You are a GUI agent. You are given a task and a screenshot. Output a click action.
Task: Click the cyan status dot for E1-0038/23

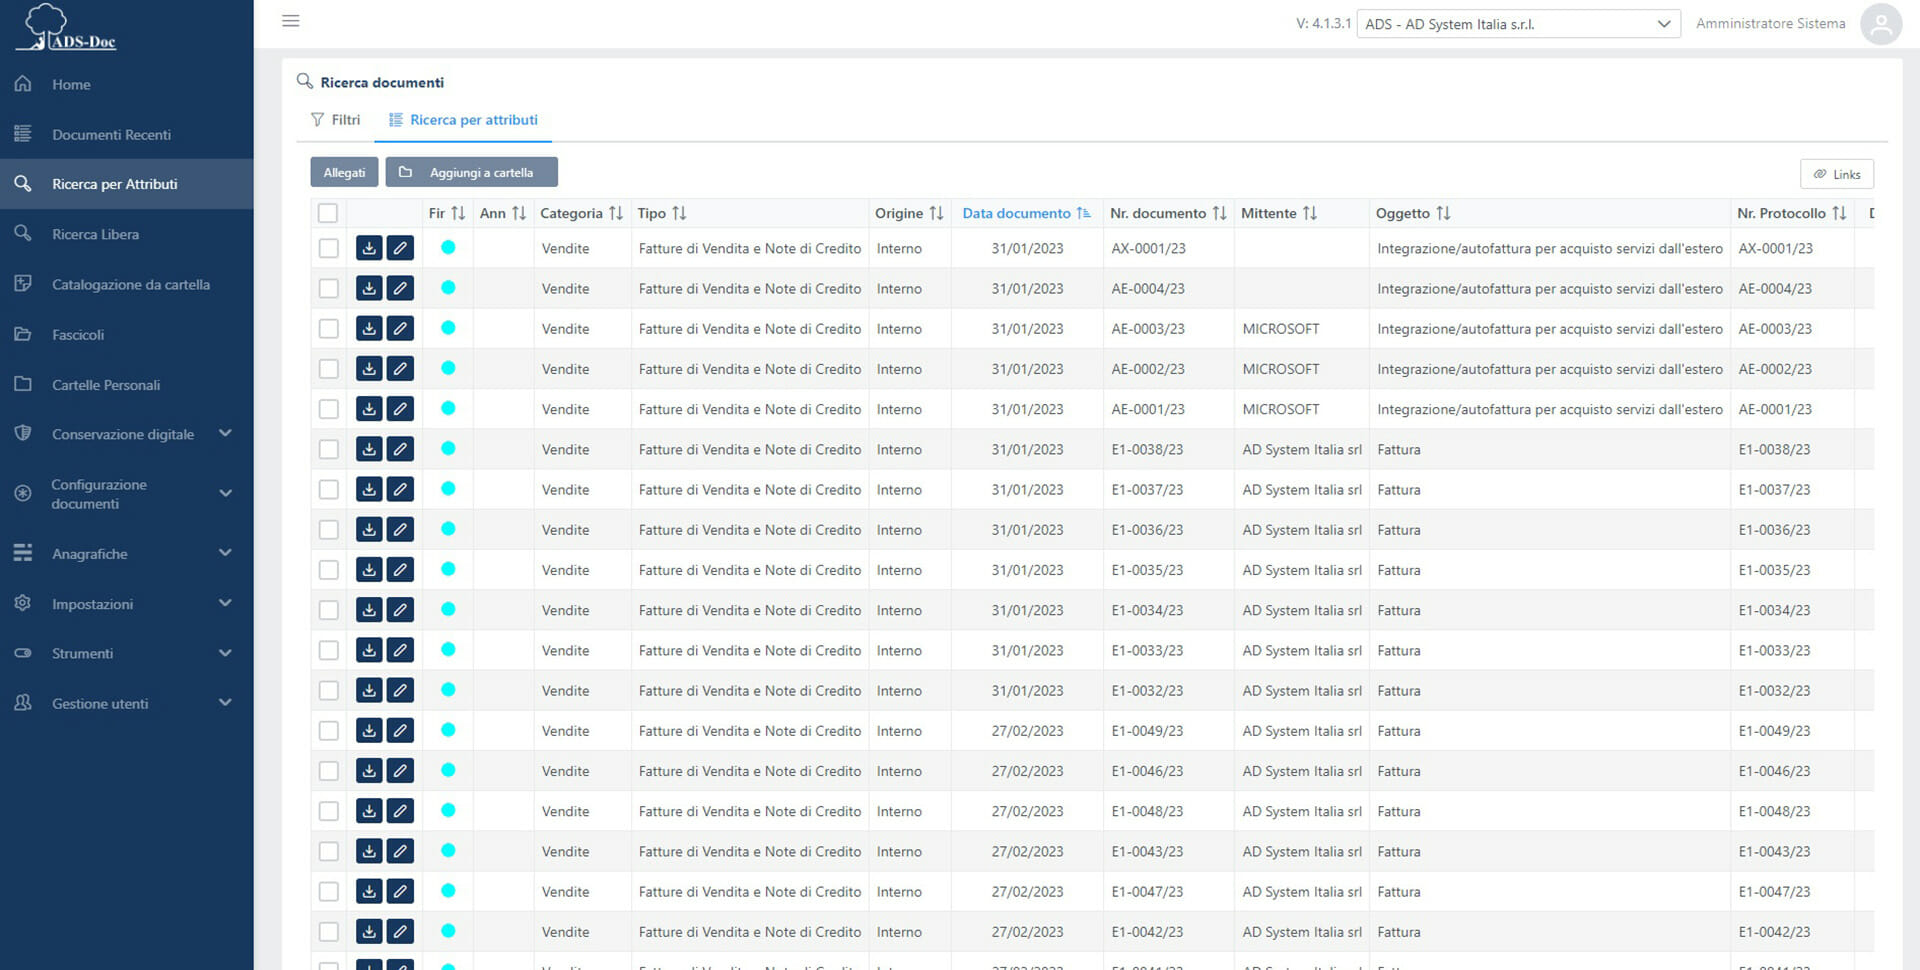click(448, 448)
